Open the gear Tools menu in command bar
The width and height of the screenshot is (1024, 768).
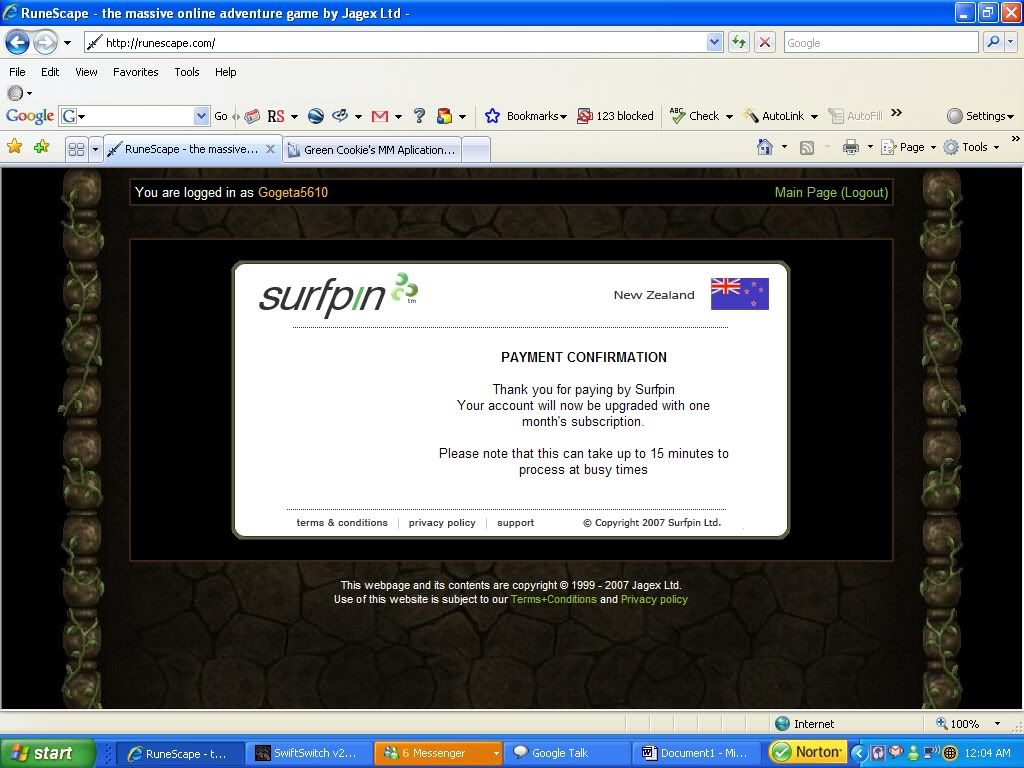pyautogui.click(x=971, y=147)
